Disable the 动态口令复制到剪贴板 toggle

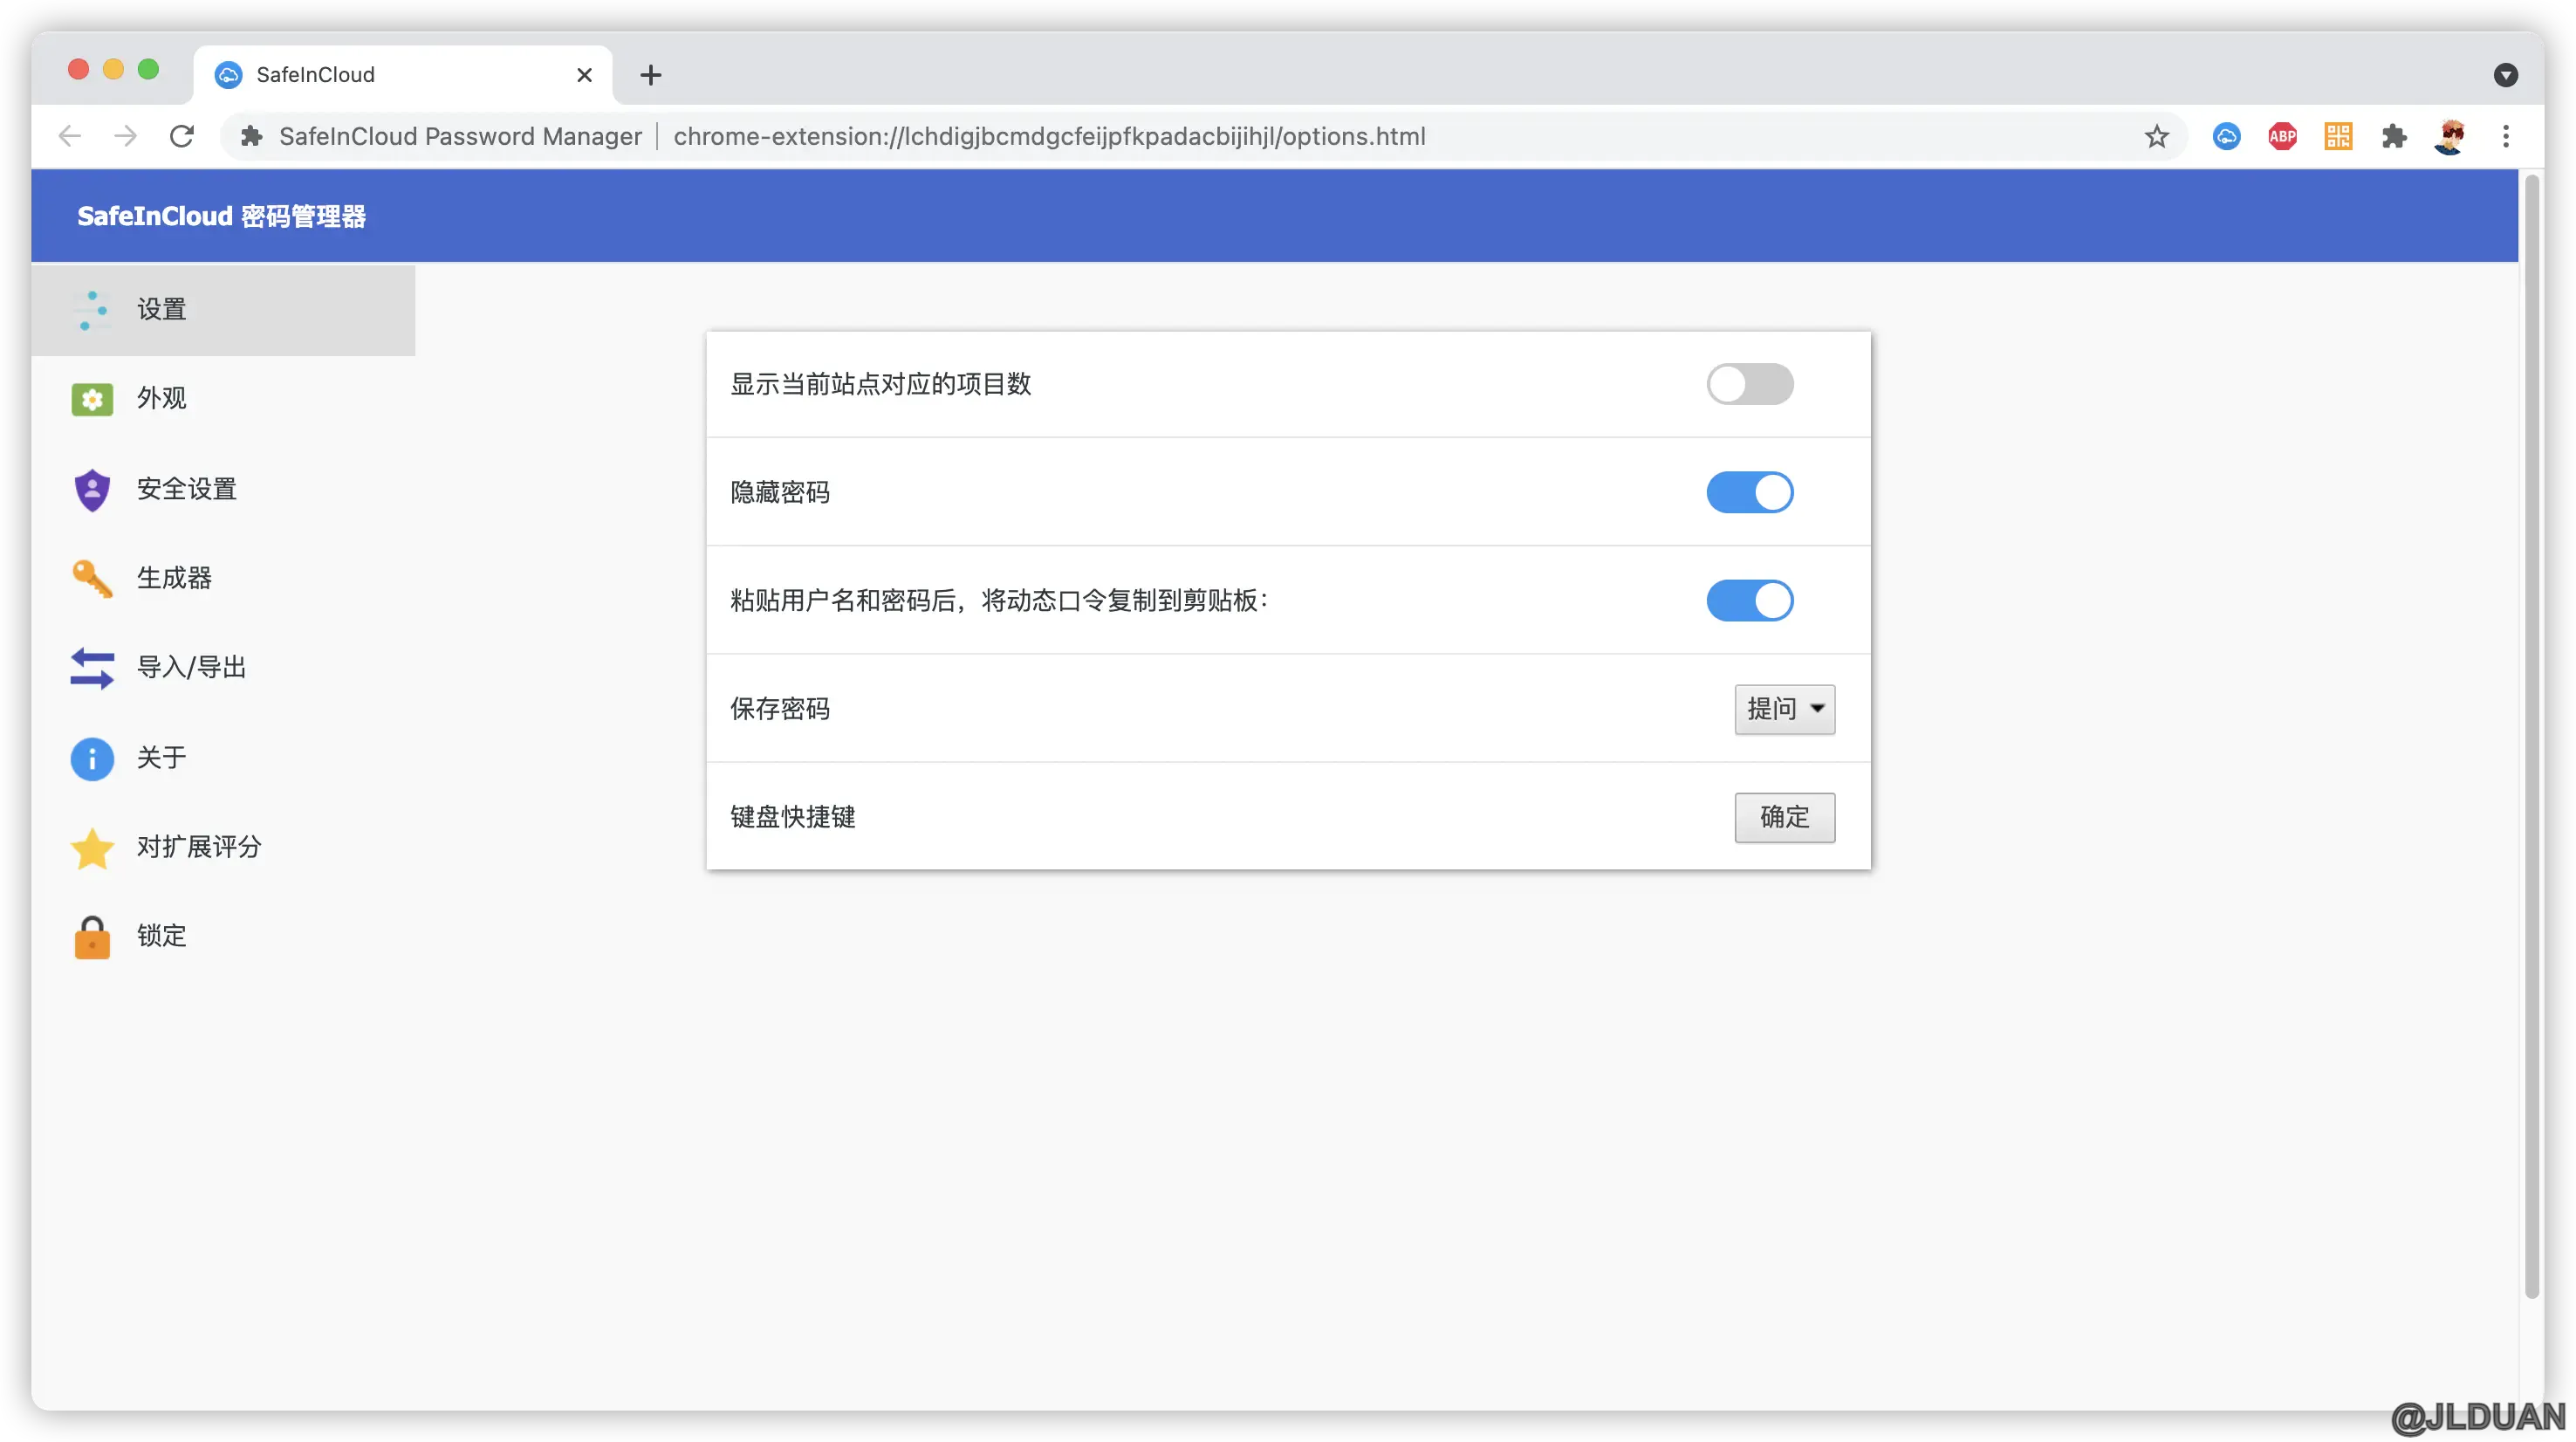pos(1749,600)
